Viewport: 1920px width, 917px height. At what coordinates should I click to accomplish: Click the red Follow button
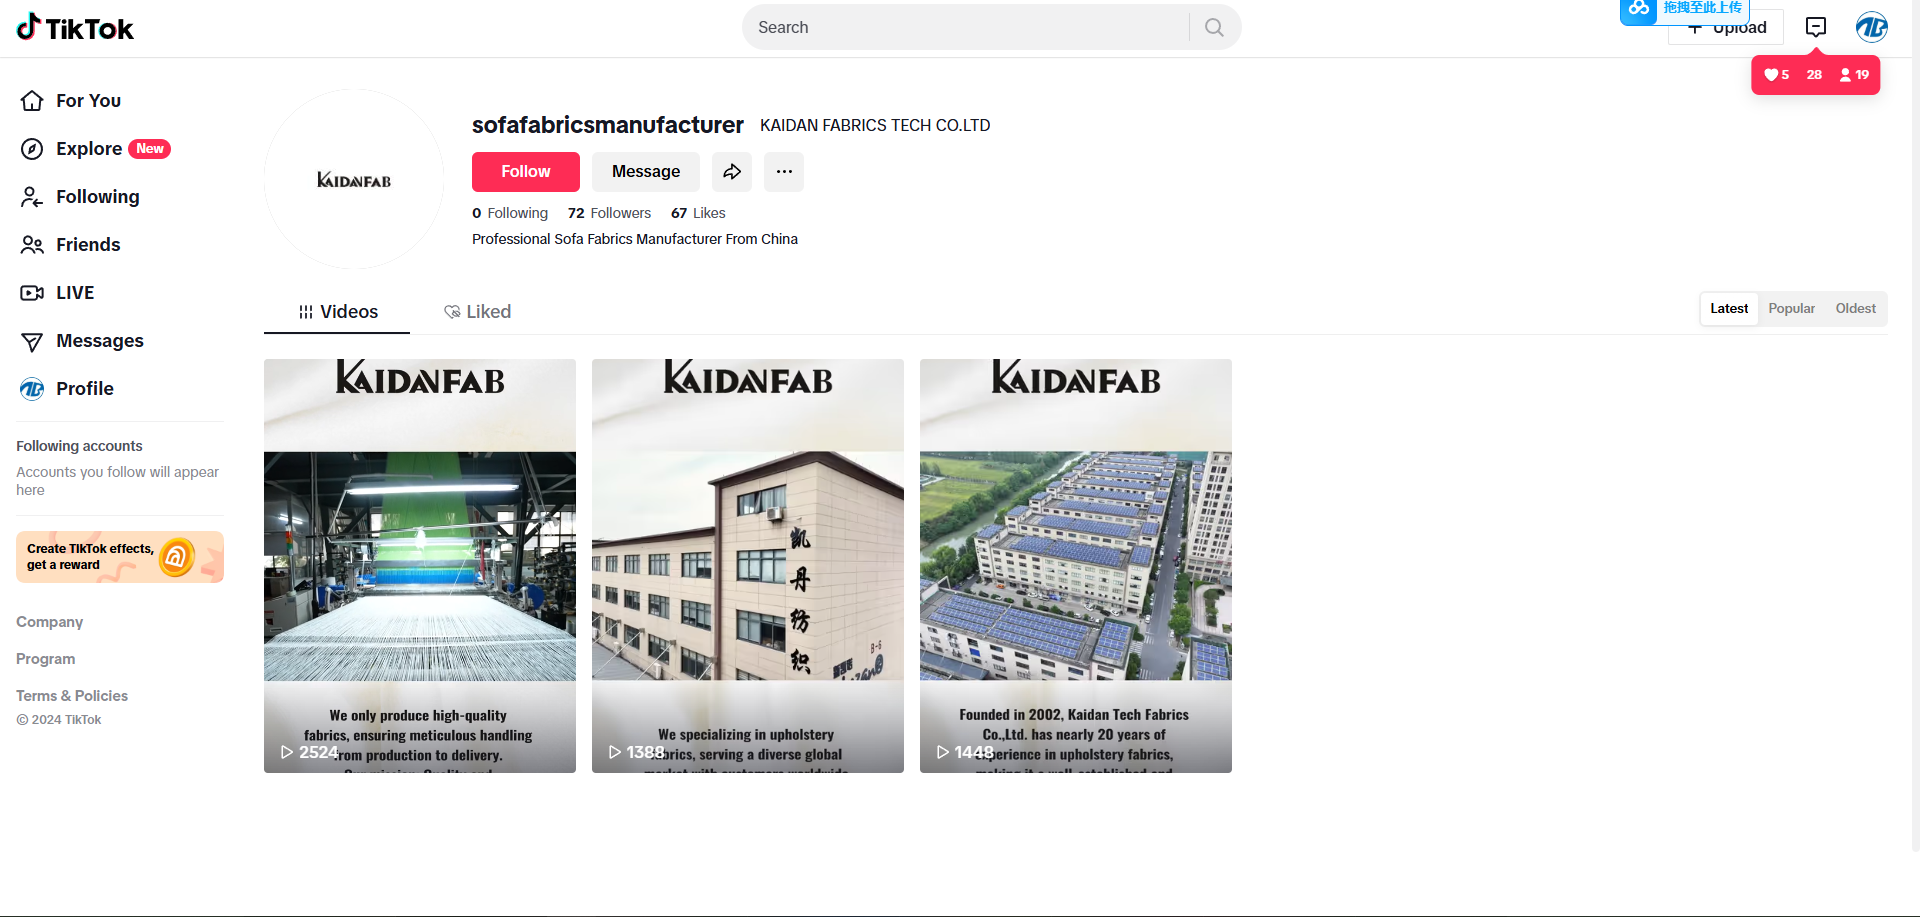click(526, 172)
